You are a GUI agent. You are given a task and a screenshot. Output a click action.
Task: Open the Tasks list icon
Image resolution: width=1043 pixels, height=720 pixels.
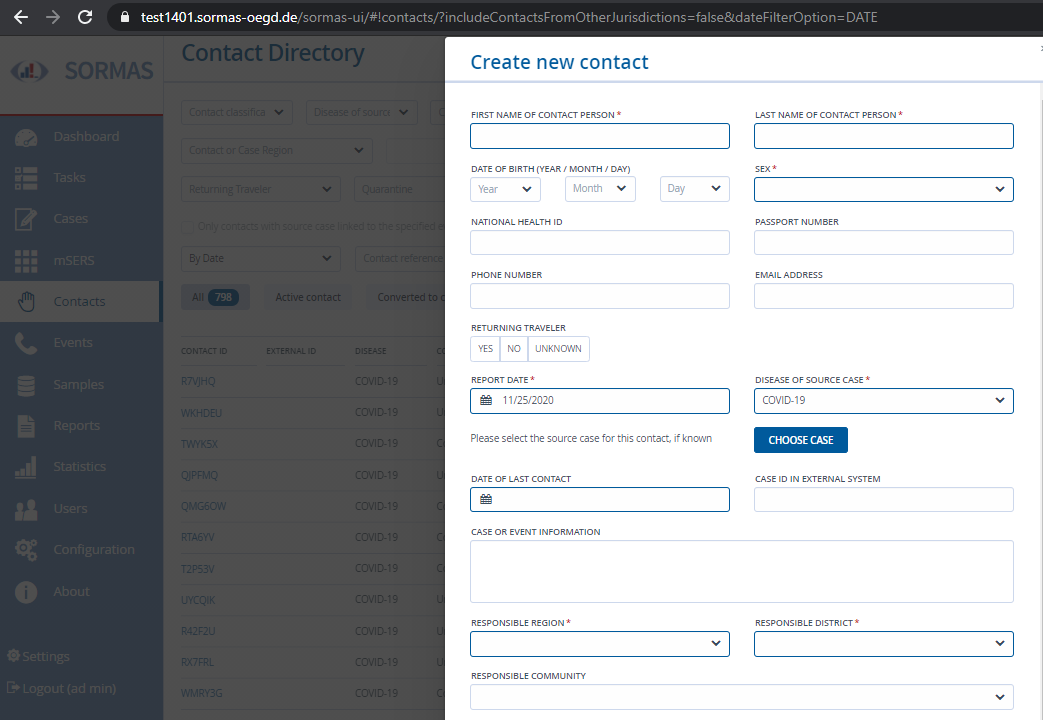pyautogui.click(x=26, y=178)
